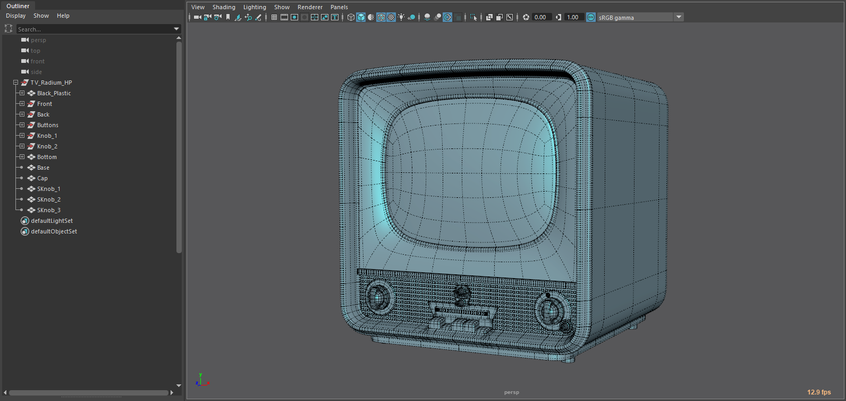This screenshot has width=846, height=401.
Task: Toggle wireframe on shaded display icon
Action: click(381, 17)
